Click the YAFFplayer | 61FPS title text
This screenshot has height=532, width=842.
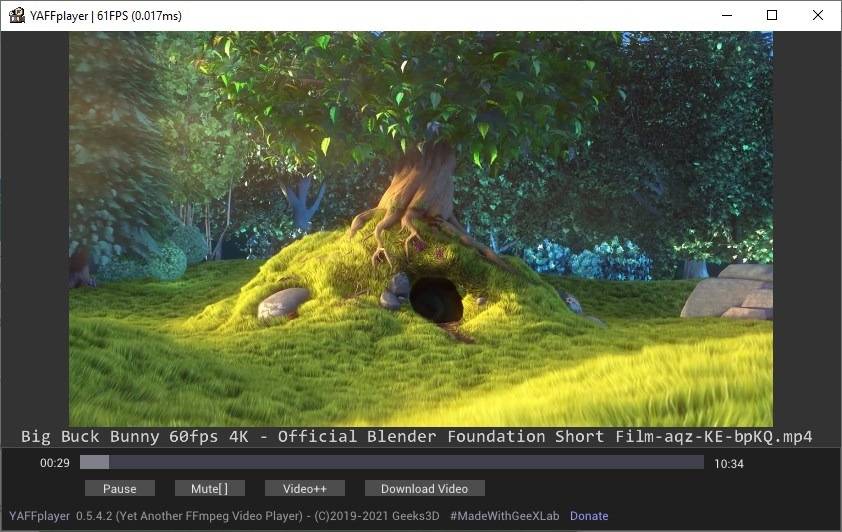tap(106, 16)
